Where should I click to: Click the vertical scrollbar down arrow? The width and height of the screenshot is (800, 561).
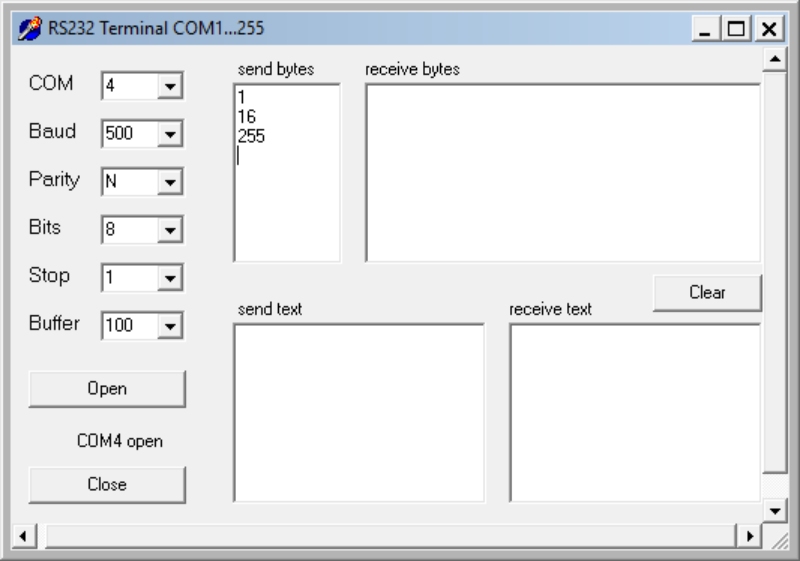point(774,510)
